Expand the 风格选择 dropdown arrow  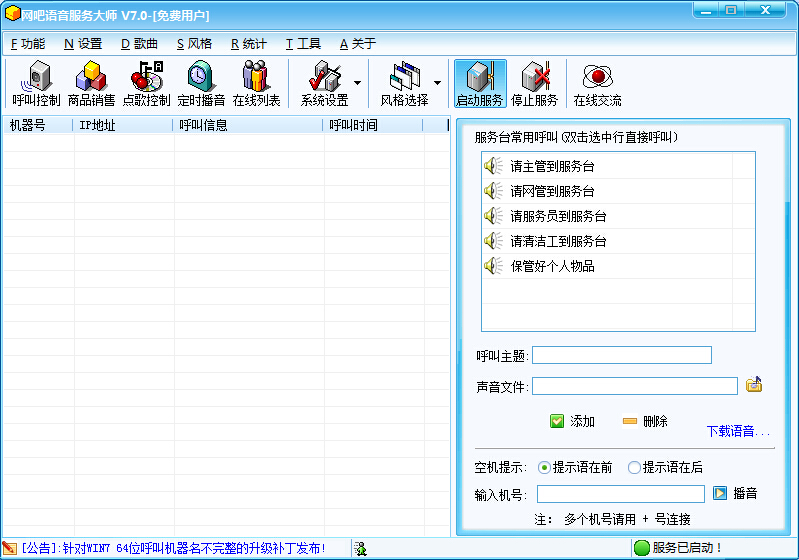437,84
